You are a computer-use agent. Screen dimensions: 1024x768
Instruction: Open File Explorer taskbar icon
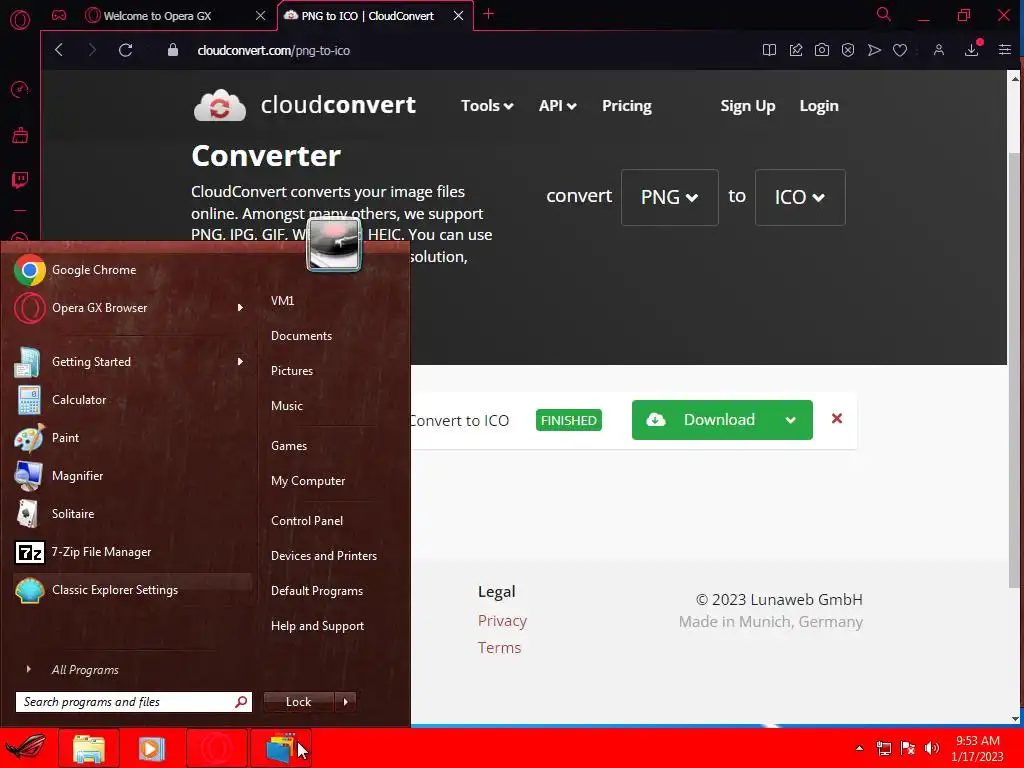coord(89,748)
